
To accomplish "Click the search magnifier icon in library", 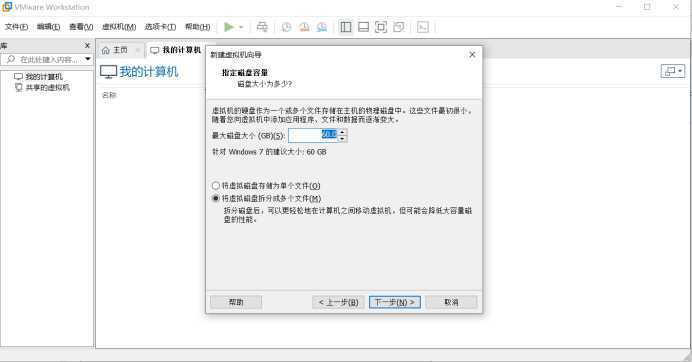I will point(11,59).
